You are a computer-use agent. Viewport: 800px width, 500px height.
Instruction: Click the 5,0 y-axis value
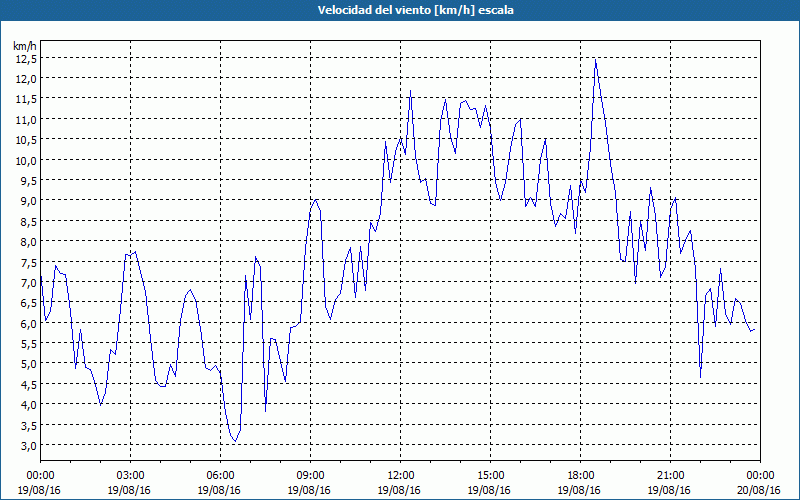pyautogui.click(x=29, y=364)
